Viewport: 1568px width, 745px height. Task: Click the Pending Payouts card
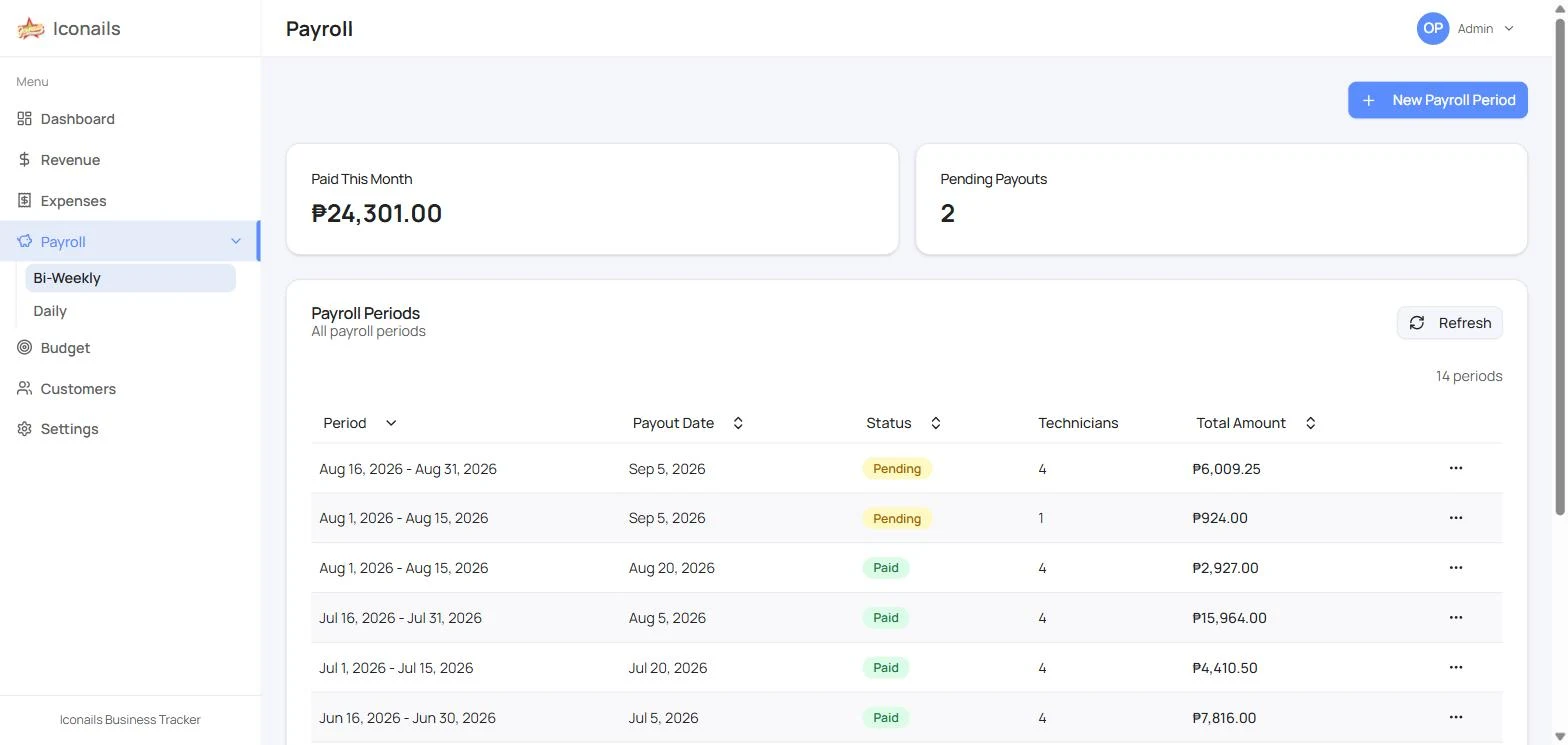[1221, 199]
